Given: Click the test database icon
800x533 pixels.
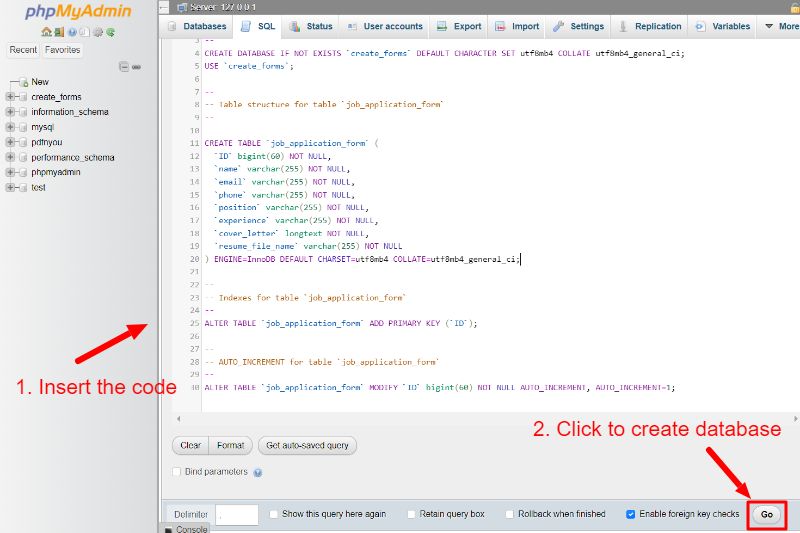Looking at the screenshot, I should [23, 188].
